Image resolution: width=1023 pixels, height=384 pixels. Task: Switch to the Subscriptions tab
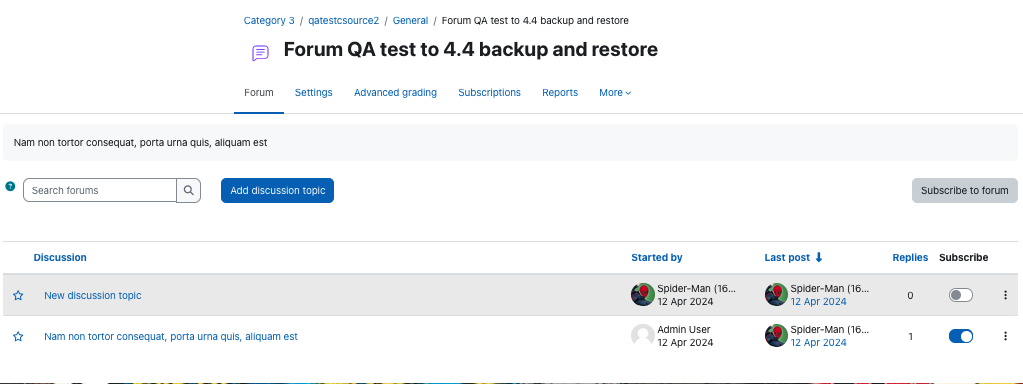(x=489, y=93)
